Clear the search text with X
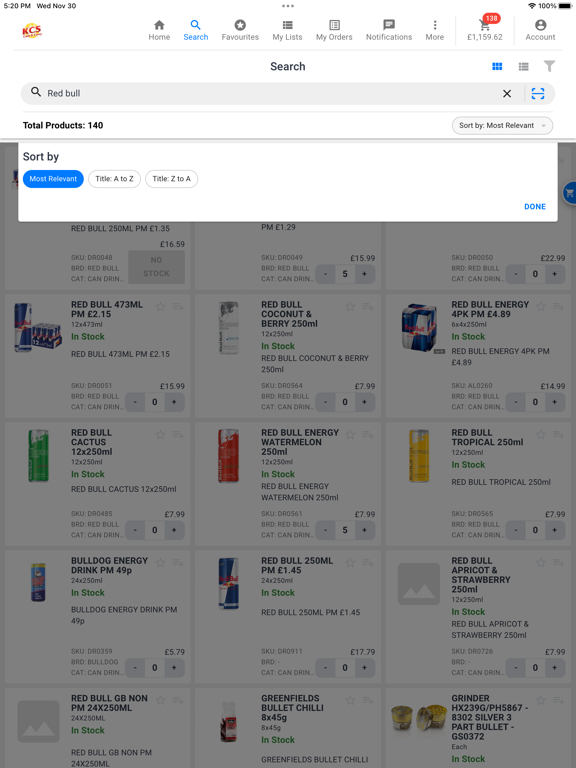 point(507,94)
